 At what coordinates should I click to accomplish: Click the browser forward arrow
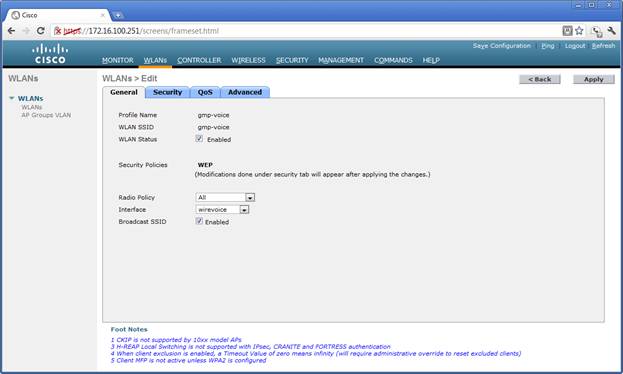point(26,31)
